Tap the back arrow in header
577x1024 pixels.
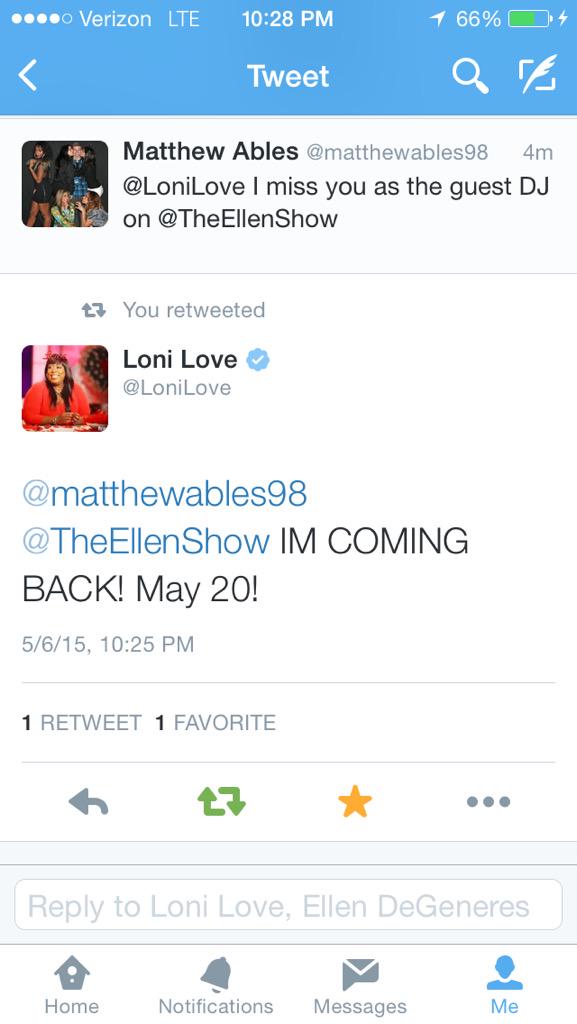click(28, 75)
